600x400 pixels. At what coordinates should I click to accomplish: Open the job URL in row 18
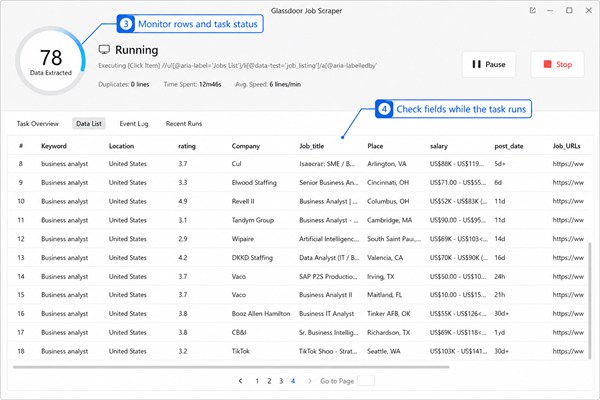pos(568,351)
